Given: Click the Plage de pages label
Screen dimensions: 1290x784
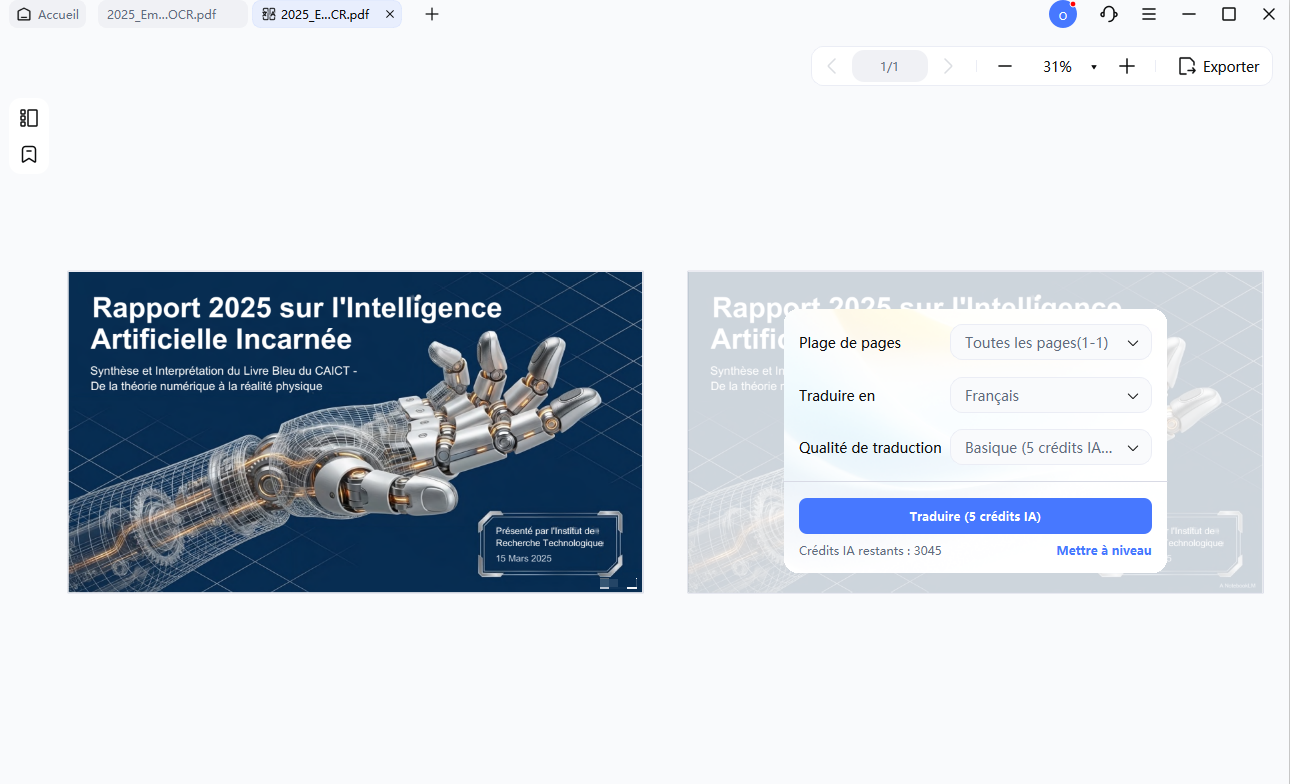Looking at the screenshot, I should (850, 343).
